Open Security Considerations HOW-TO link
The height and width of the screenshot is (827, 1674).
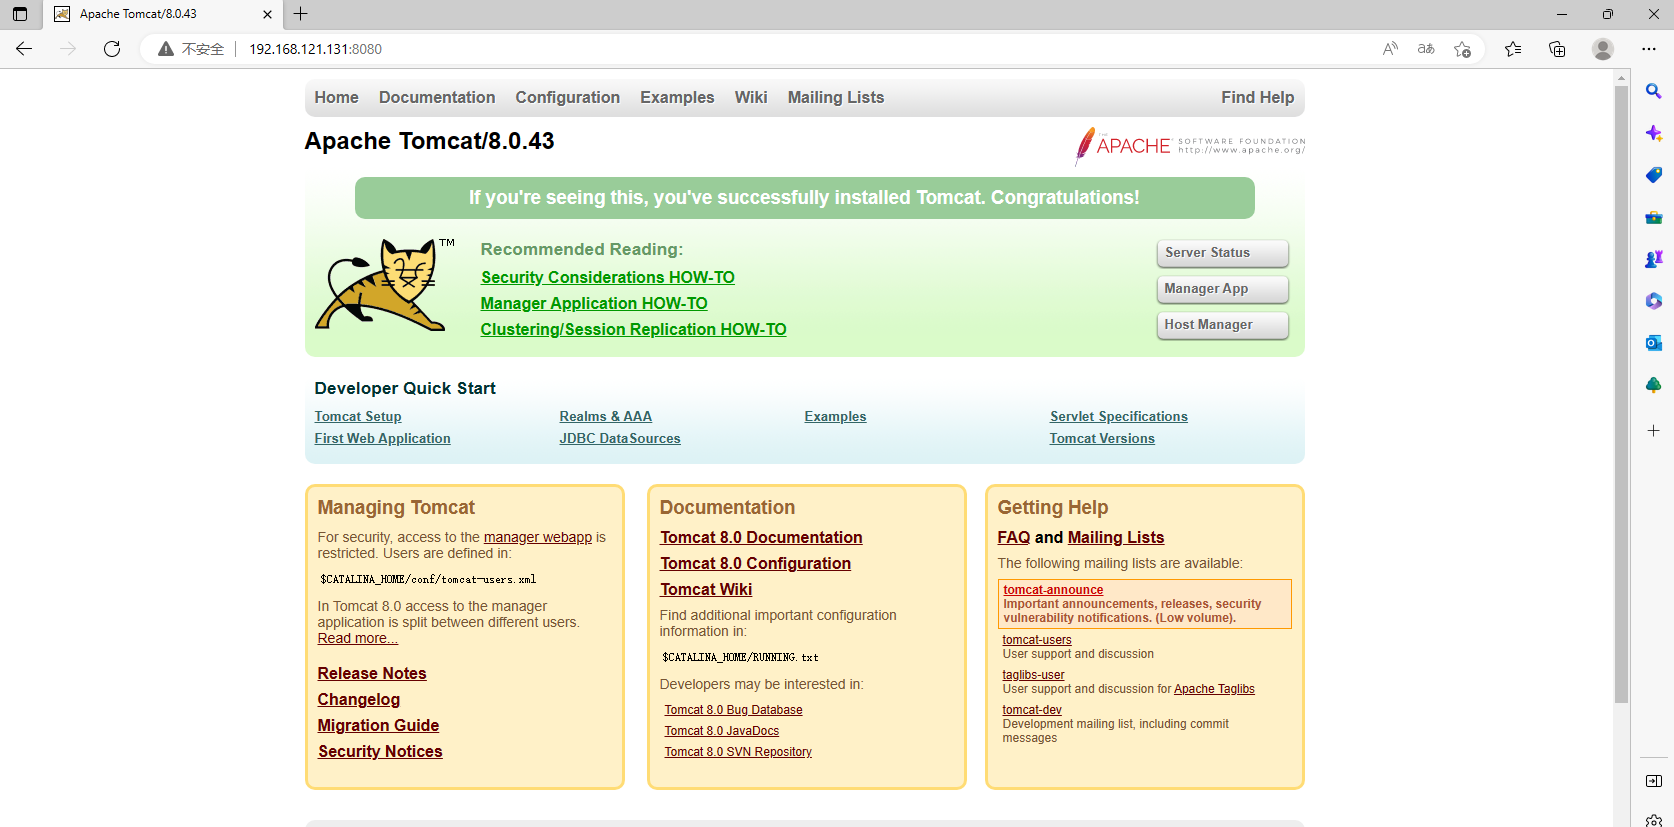pyautogui.click(x=608, y=278)
